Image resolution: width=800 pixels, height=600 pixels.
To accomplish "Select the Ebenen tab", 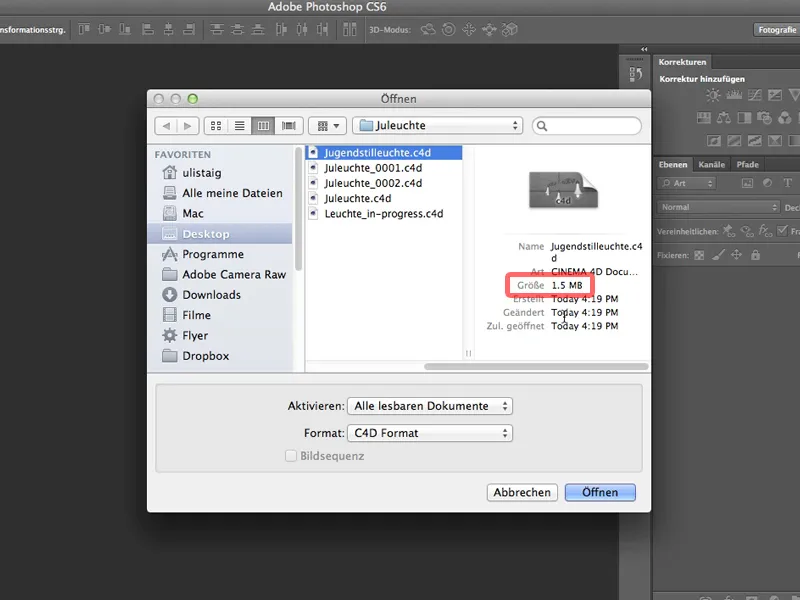I will click(x=672, y=164).
